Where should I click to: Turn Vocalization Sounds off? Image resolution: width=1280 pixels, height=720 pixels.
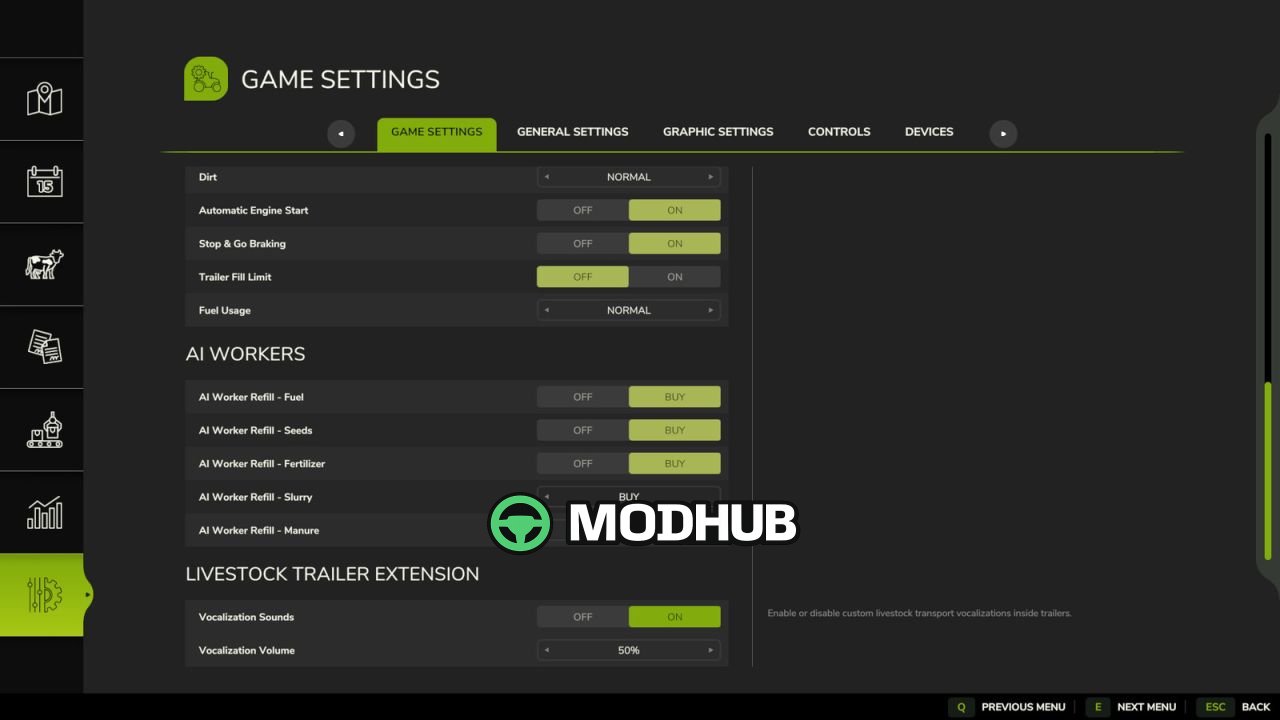tap(583, 617)
